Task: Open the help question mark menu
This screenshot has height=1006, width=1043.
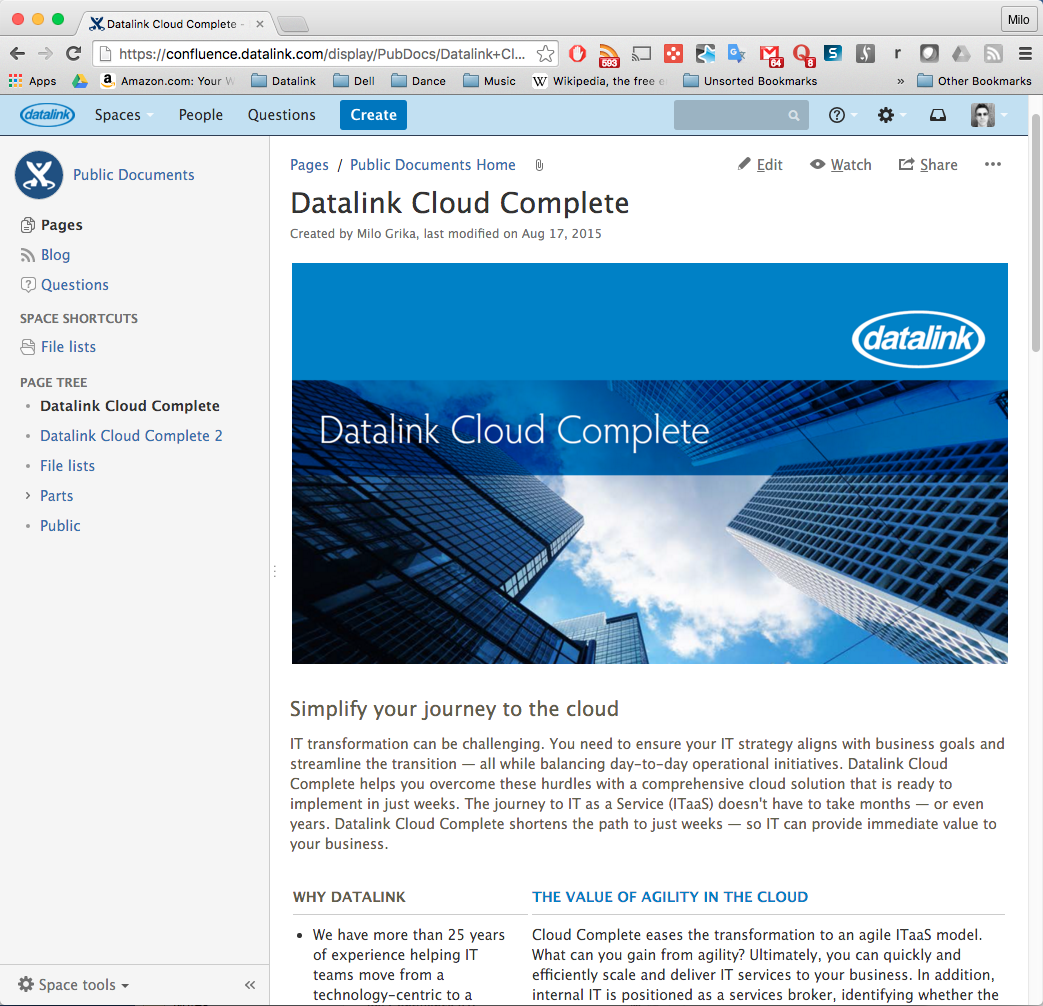Action: coord(838,115)
